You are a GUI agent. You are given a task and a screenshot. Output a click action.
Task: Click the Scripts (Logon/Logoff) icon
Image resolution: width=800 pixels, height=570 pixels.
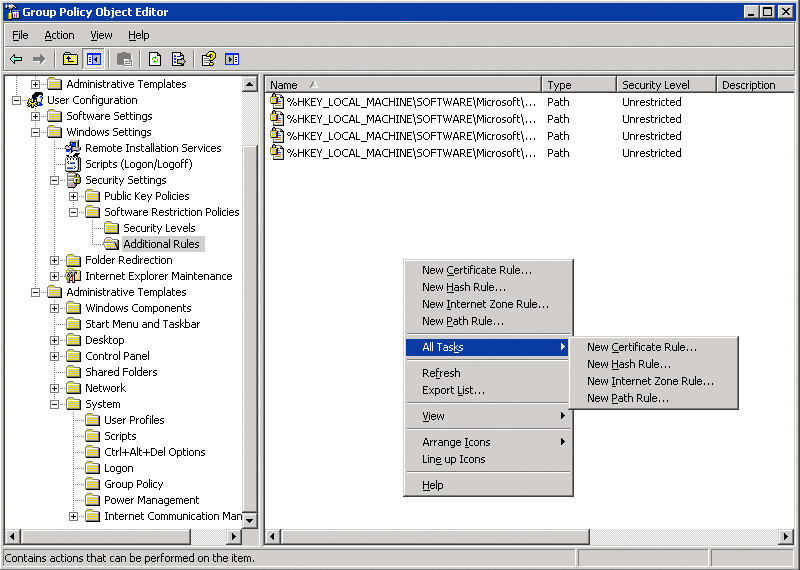73,164
